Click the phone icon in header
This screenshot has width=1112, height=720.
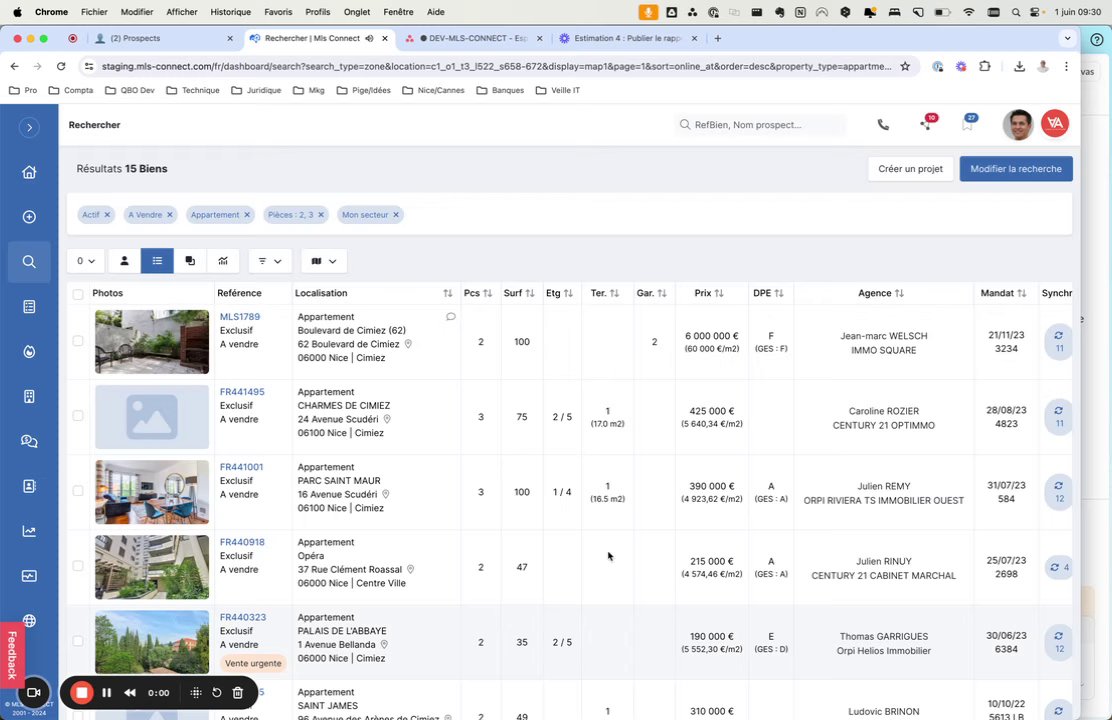883,125
